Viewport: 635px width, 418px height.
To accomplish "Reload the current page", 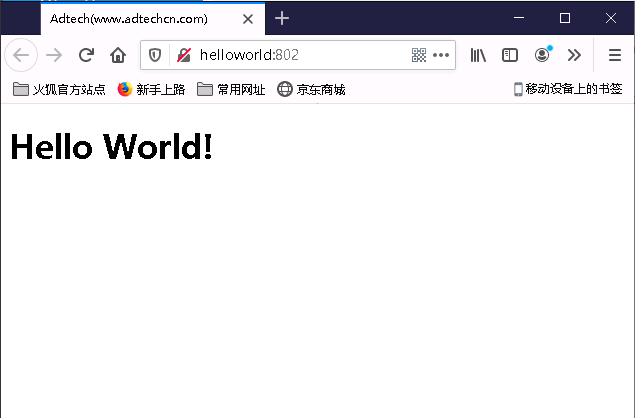I will pyautogui.click(x=86, y=55).
